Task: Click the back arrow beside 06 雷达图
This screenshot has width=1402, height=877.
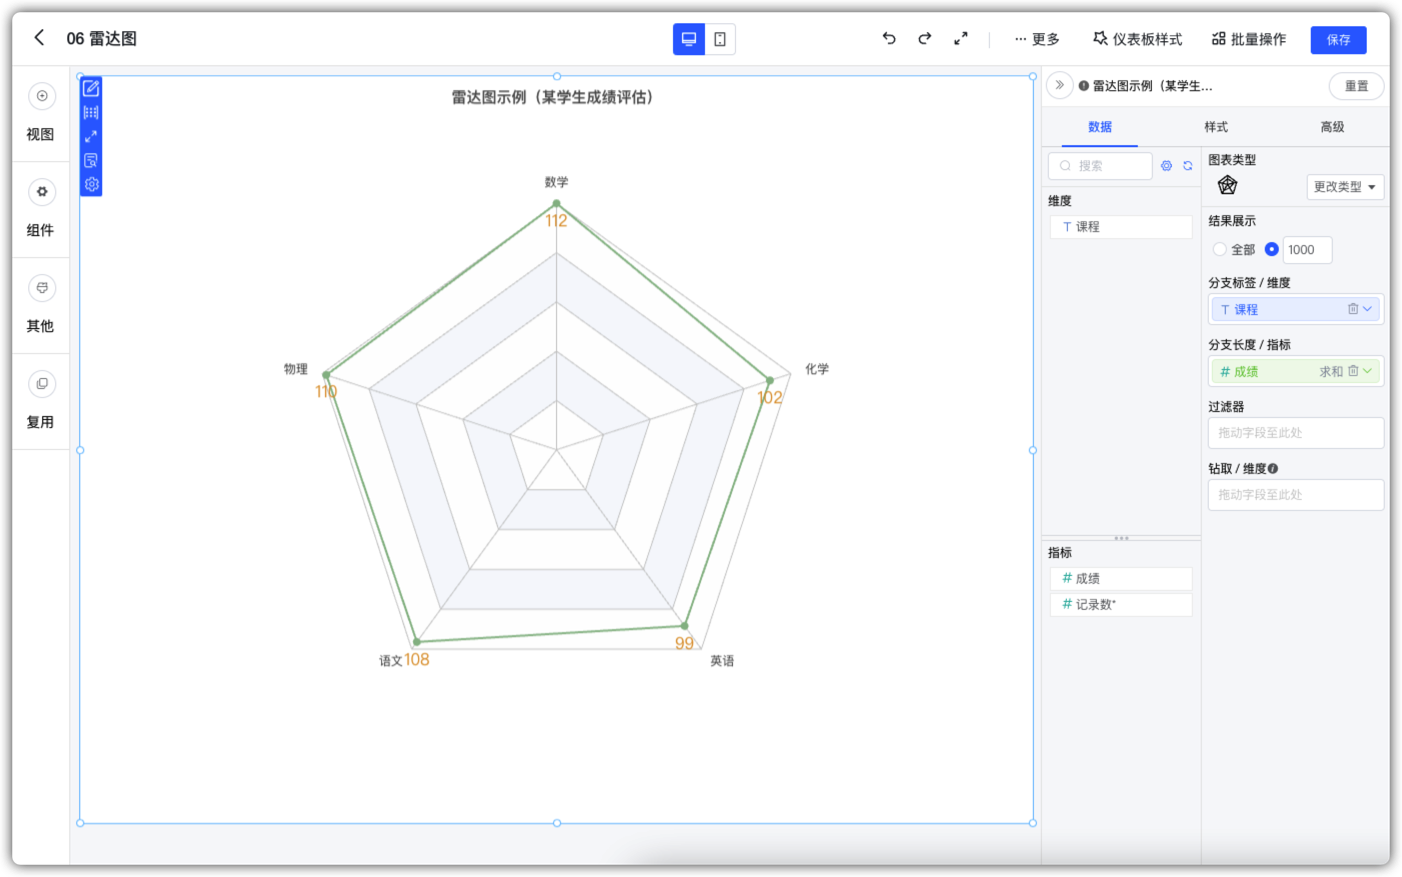Action: pos(39,38)
